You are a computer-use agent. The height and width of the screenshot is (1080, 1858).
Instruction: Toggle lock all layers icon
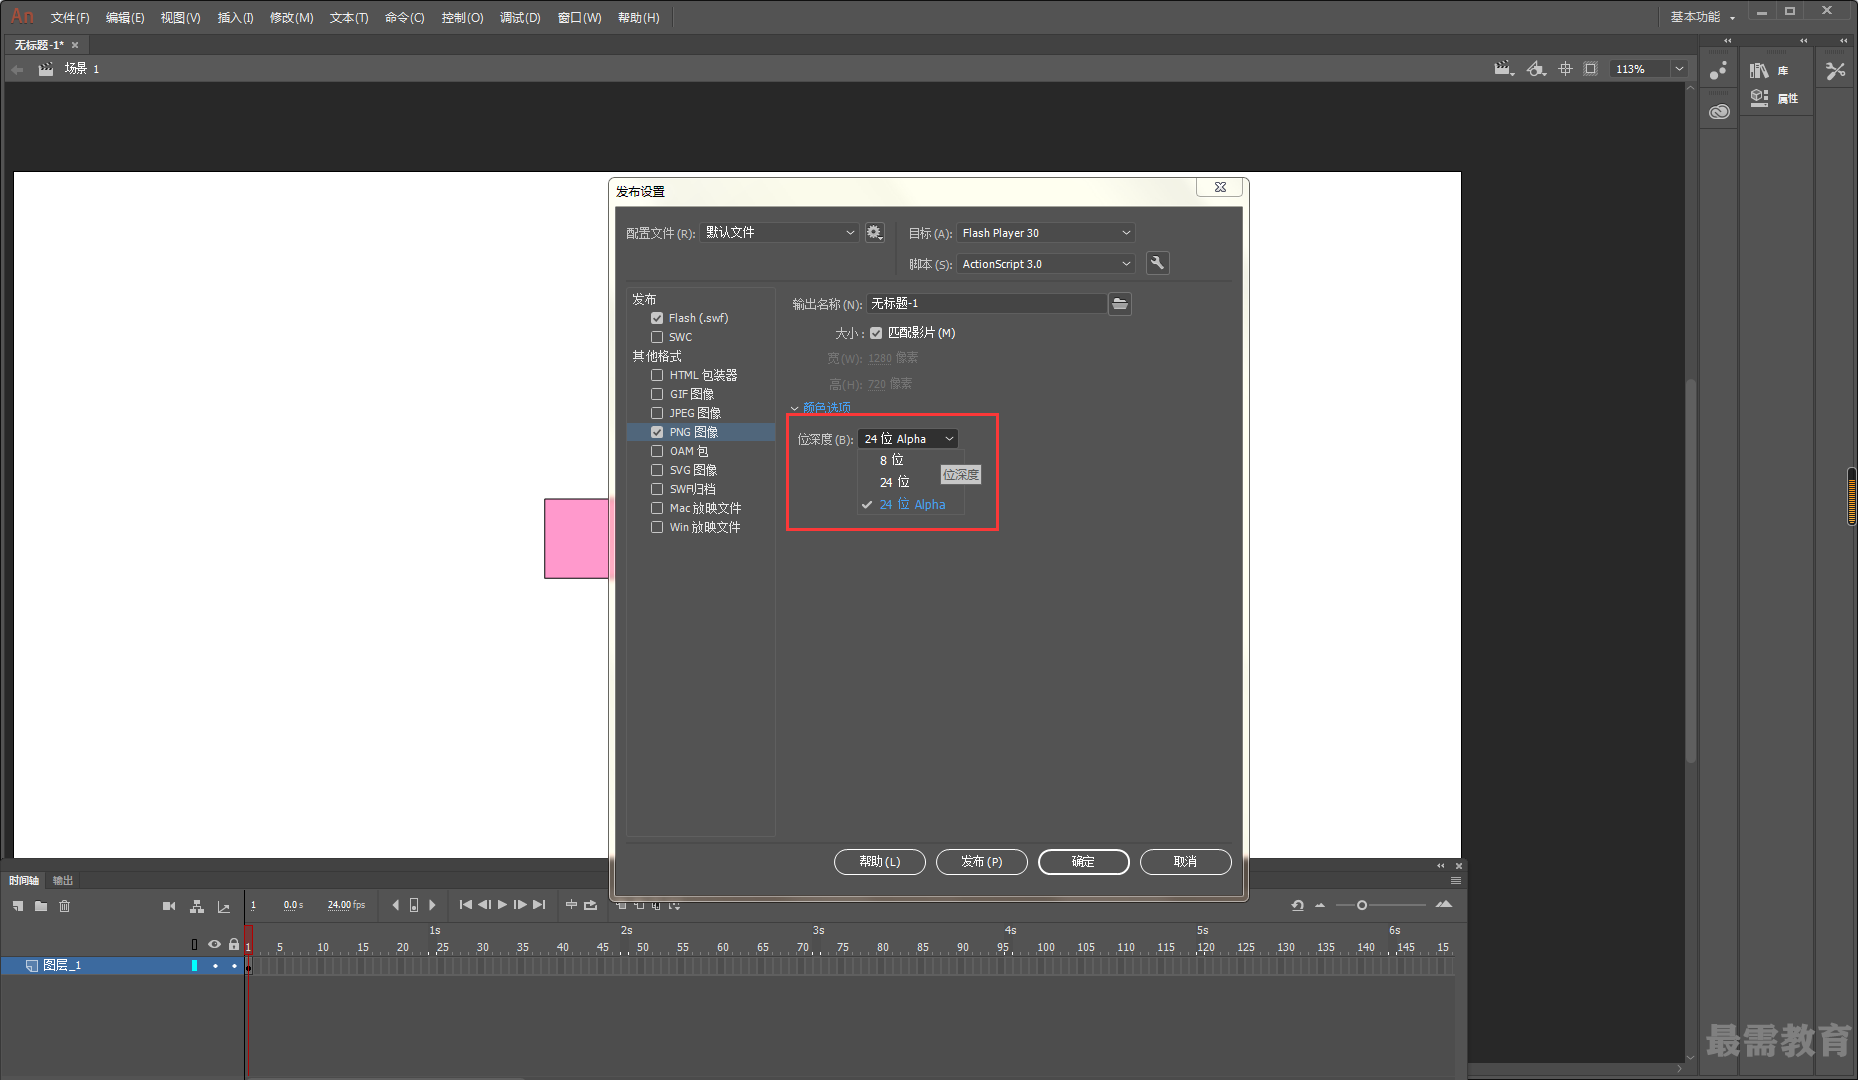point(234,944)
